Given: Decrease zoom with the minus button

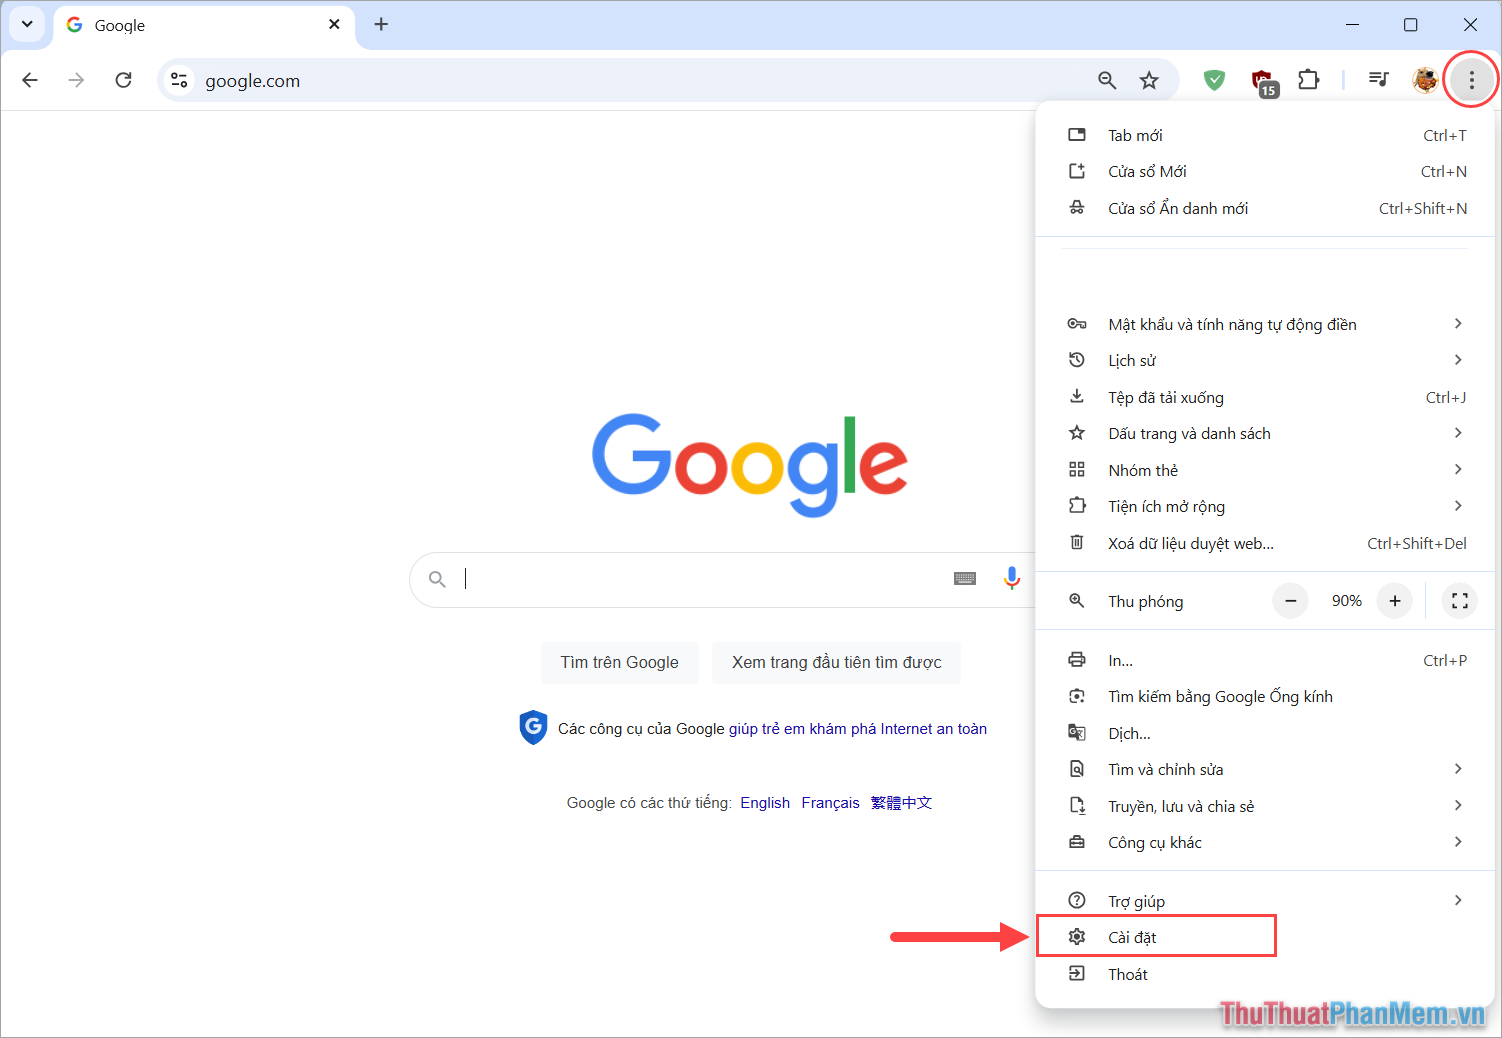Looking at the screenshot, I should click(1290, 600).
